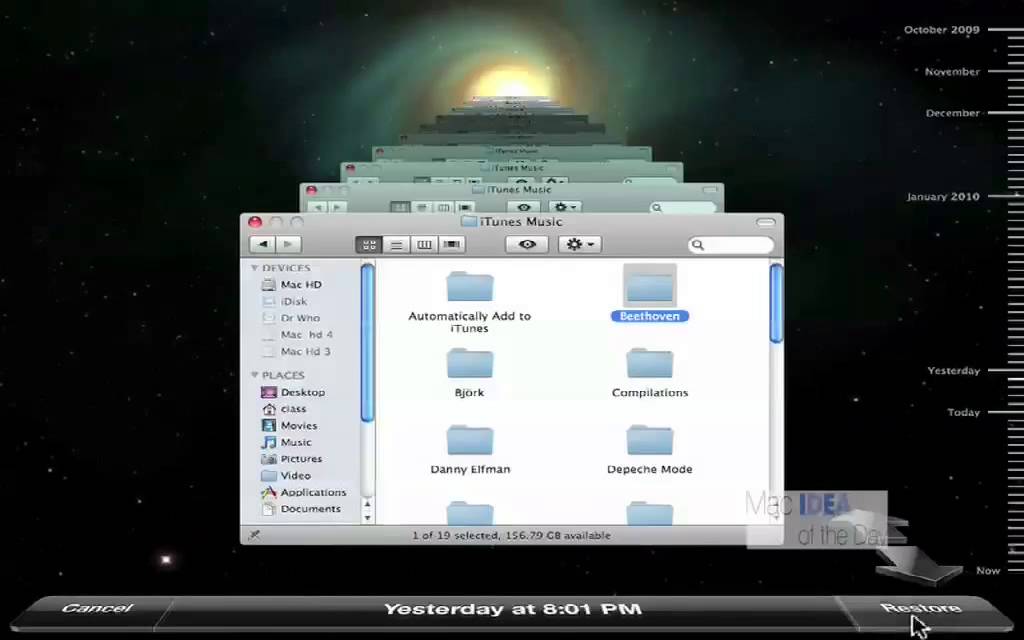Collapse the PLACES section
Screen dimensions: 1024x640
pos(254,375)
